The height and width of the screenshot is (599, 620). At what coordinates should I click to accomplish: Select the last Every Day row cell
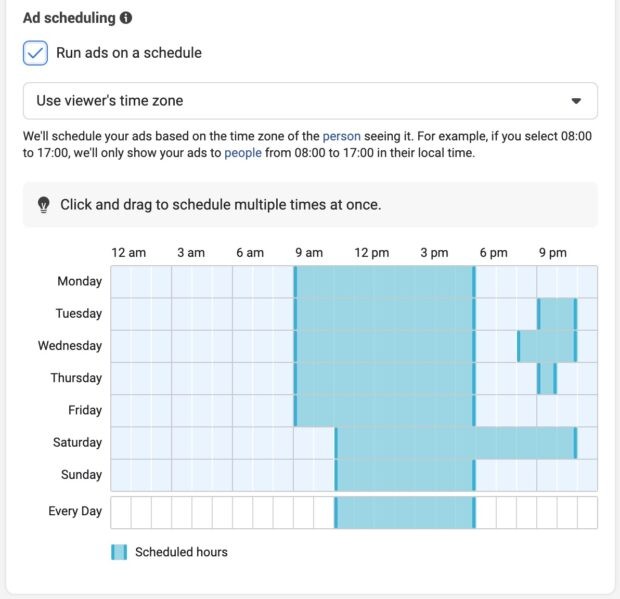[588, 513]
